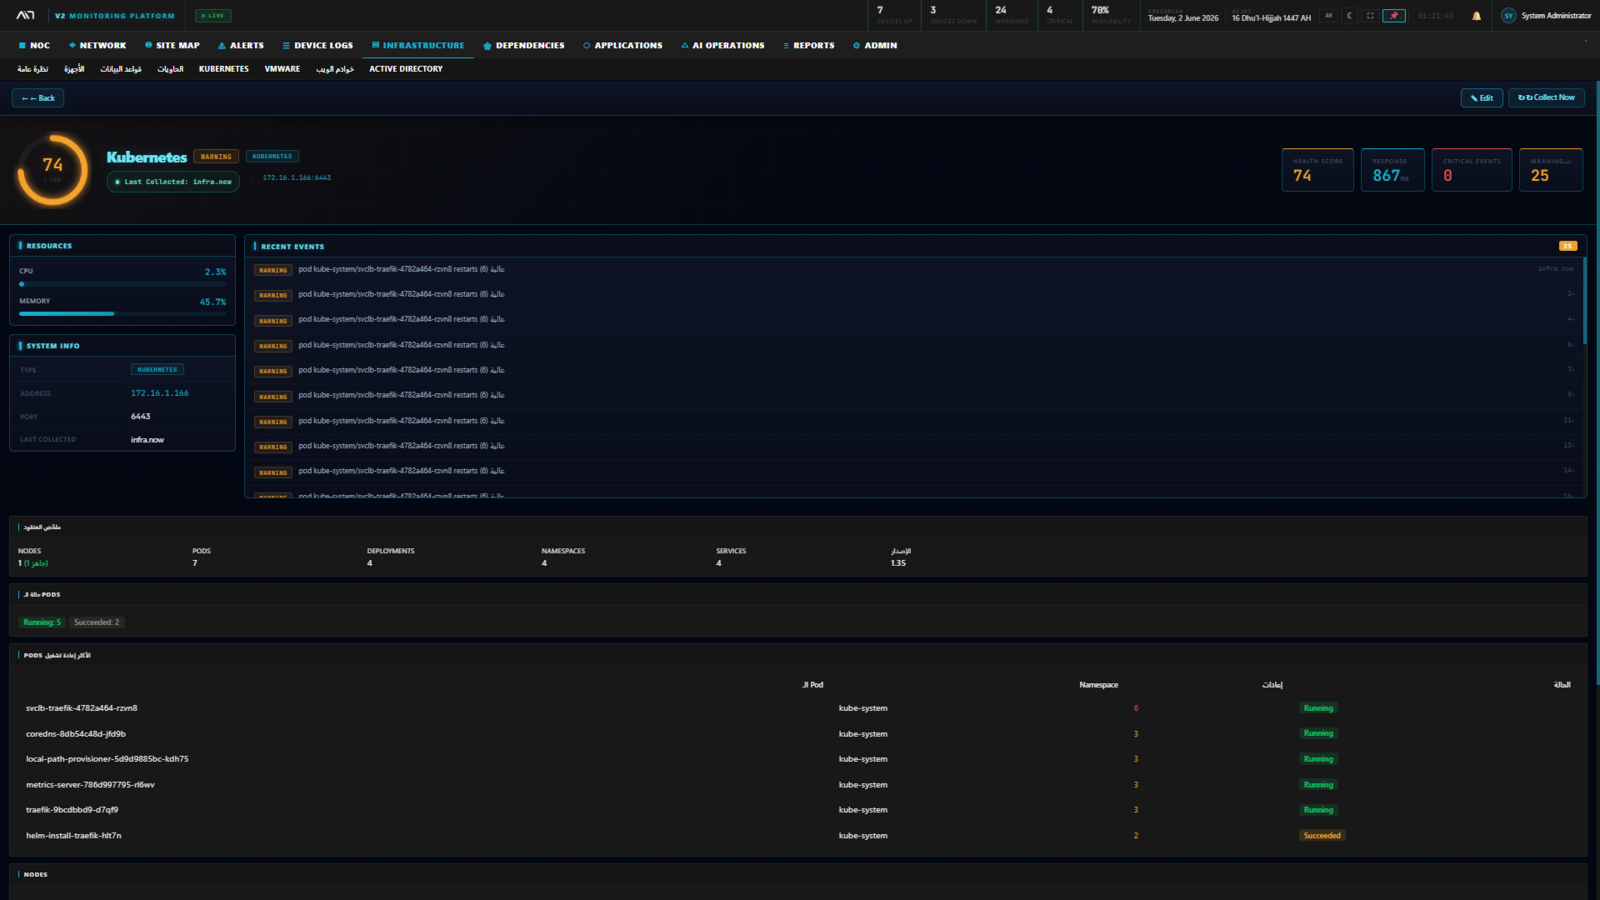The image size is (1600, 900).
Task: Go to Applications
Action: pos(623,45)
